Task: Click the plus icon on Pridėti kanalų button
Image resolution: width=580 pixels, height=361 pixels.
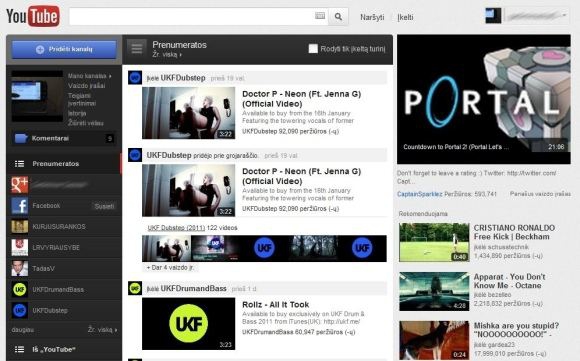Action: click(40, 49)
